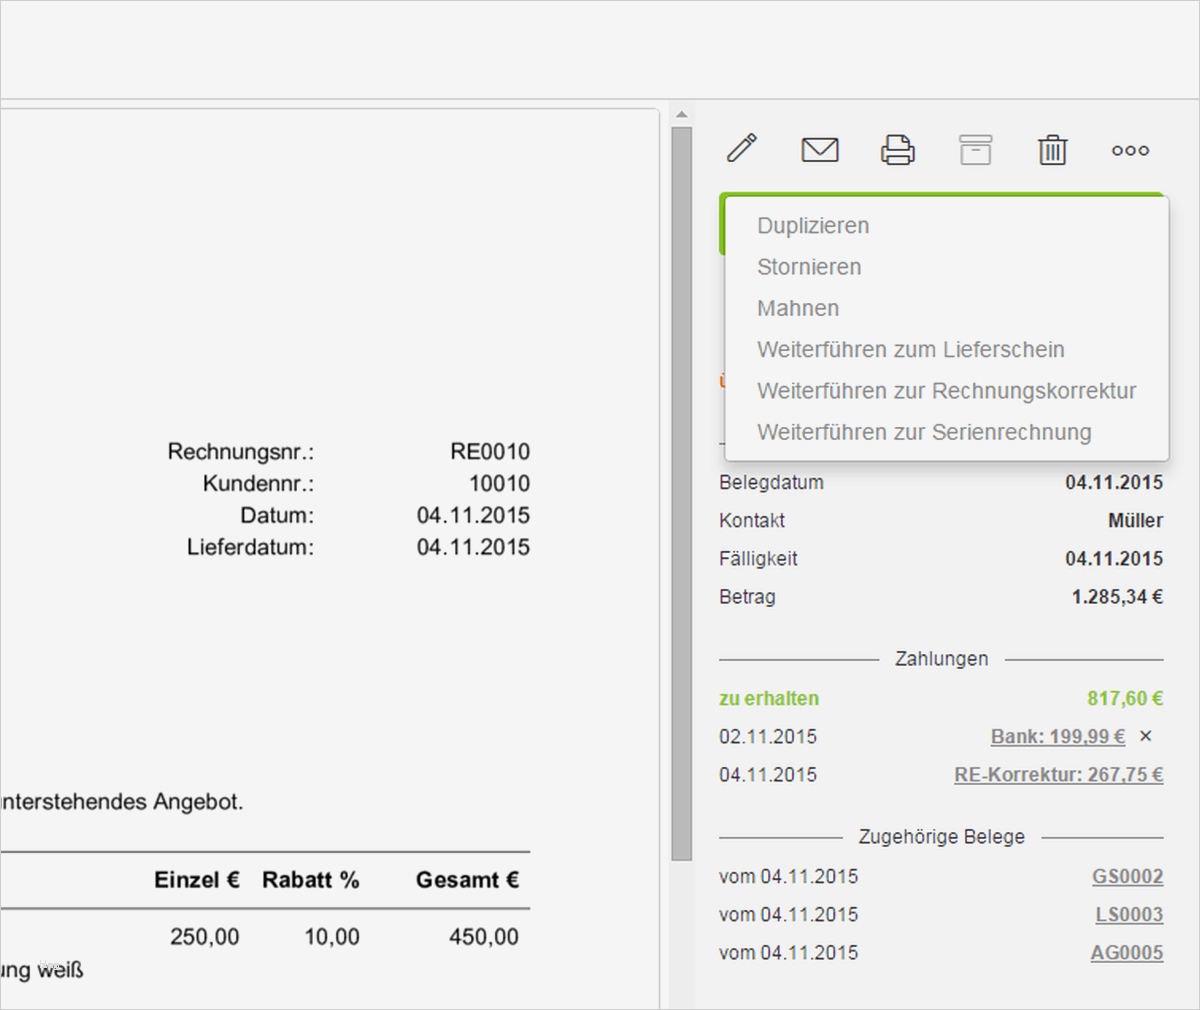Screen dimensions: 1200x1010
Task: Open the three-dots more actions menu
Action: (x=1130, y=150)
